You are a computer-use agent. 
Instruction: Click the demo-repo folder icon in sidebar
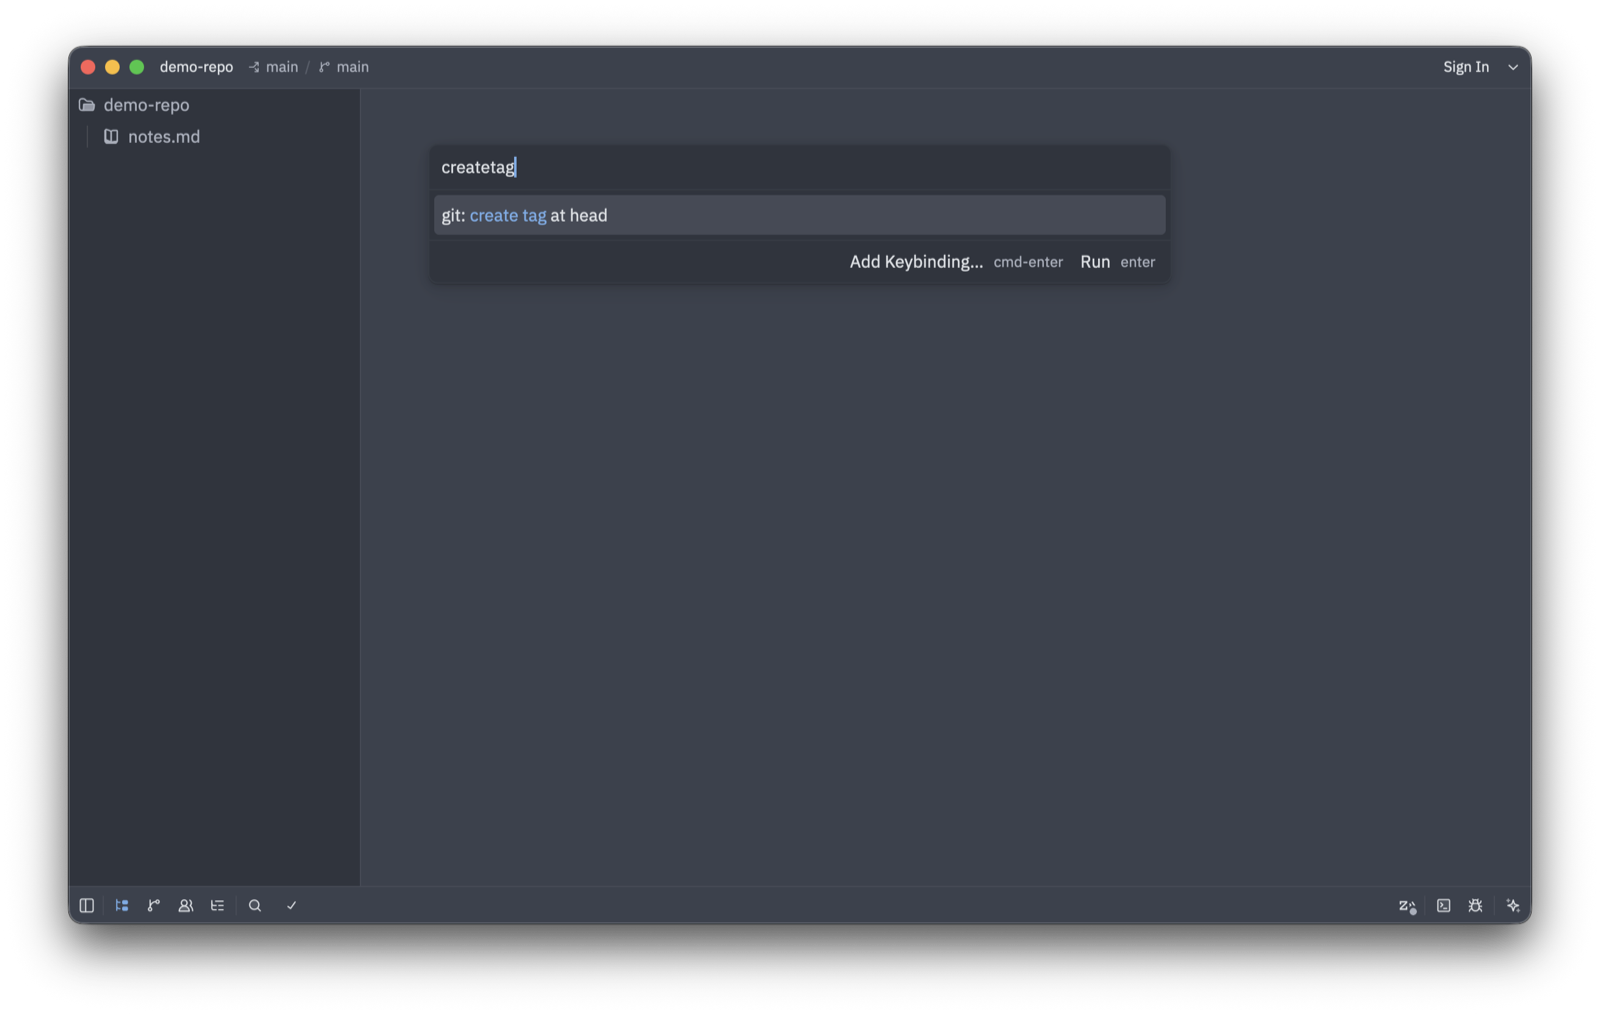click(87, 105)
